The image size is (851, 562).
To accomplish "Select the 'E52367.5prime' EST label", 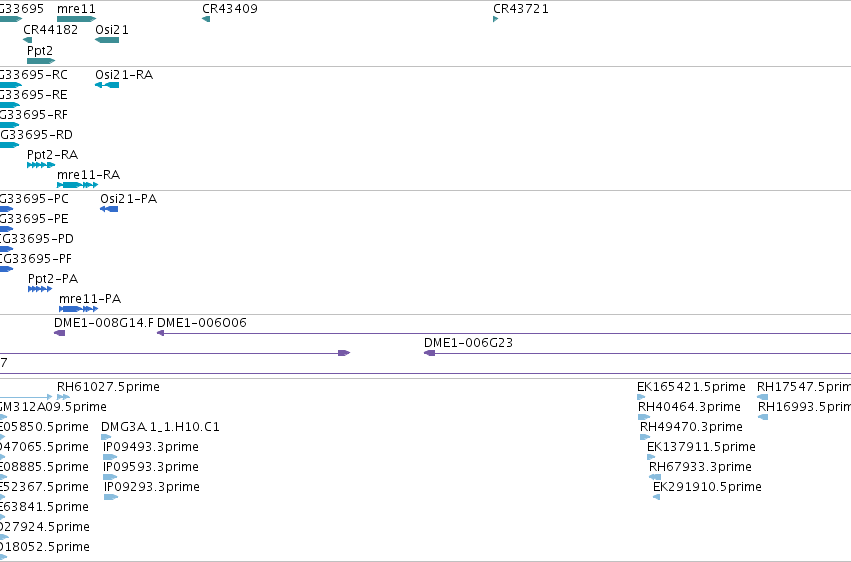I will (44, 487).
